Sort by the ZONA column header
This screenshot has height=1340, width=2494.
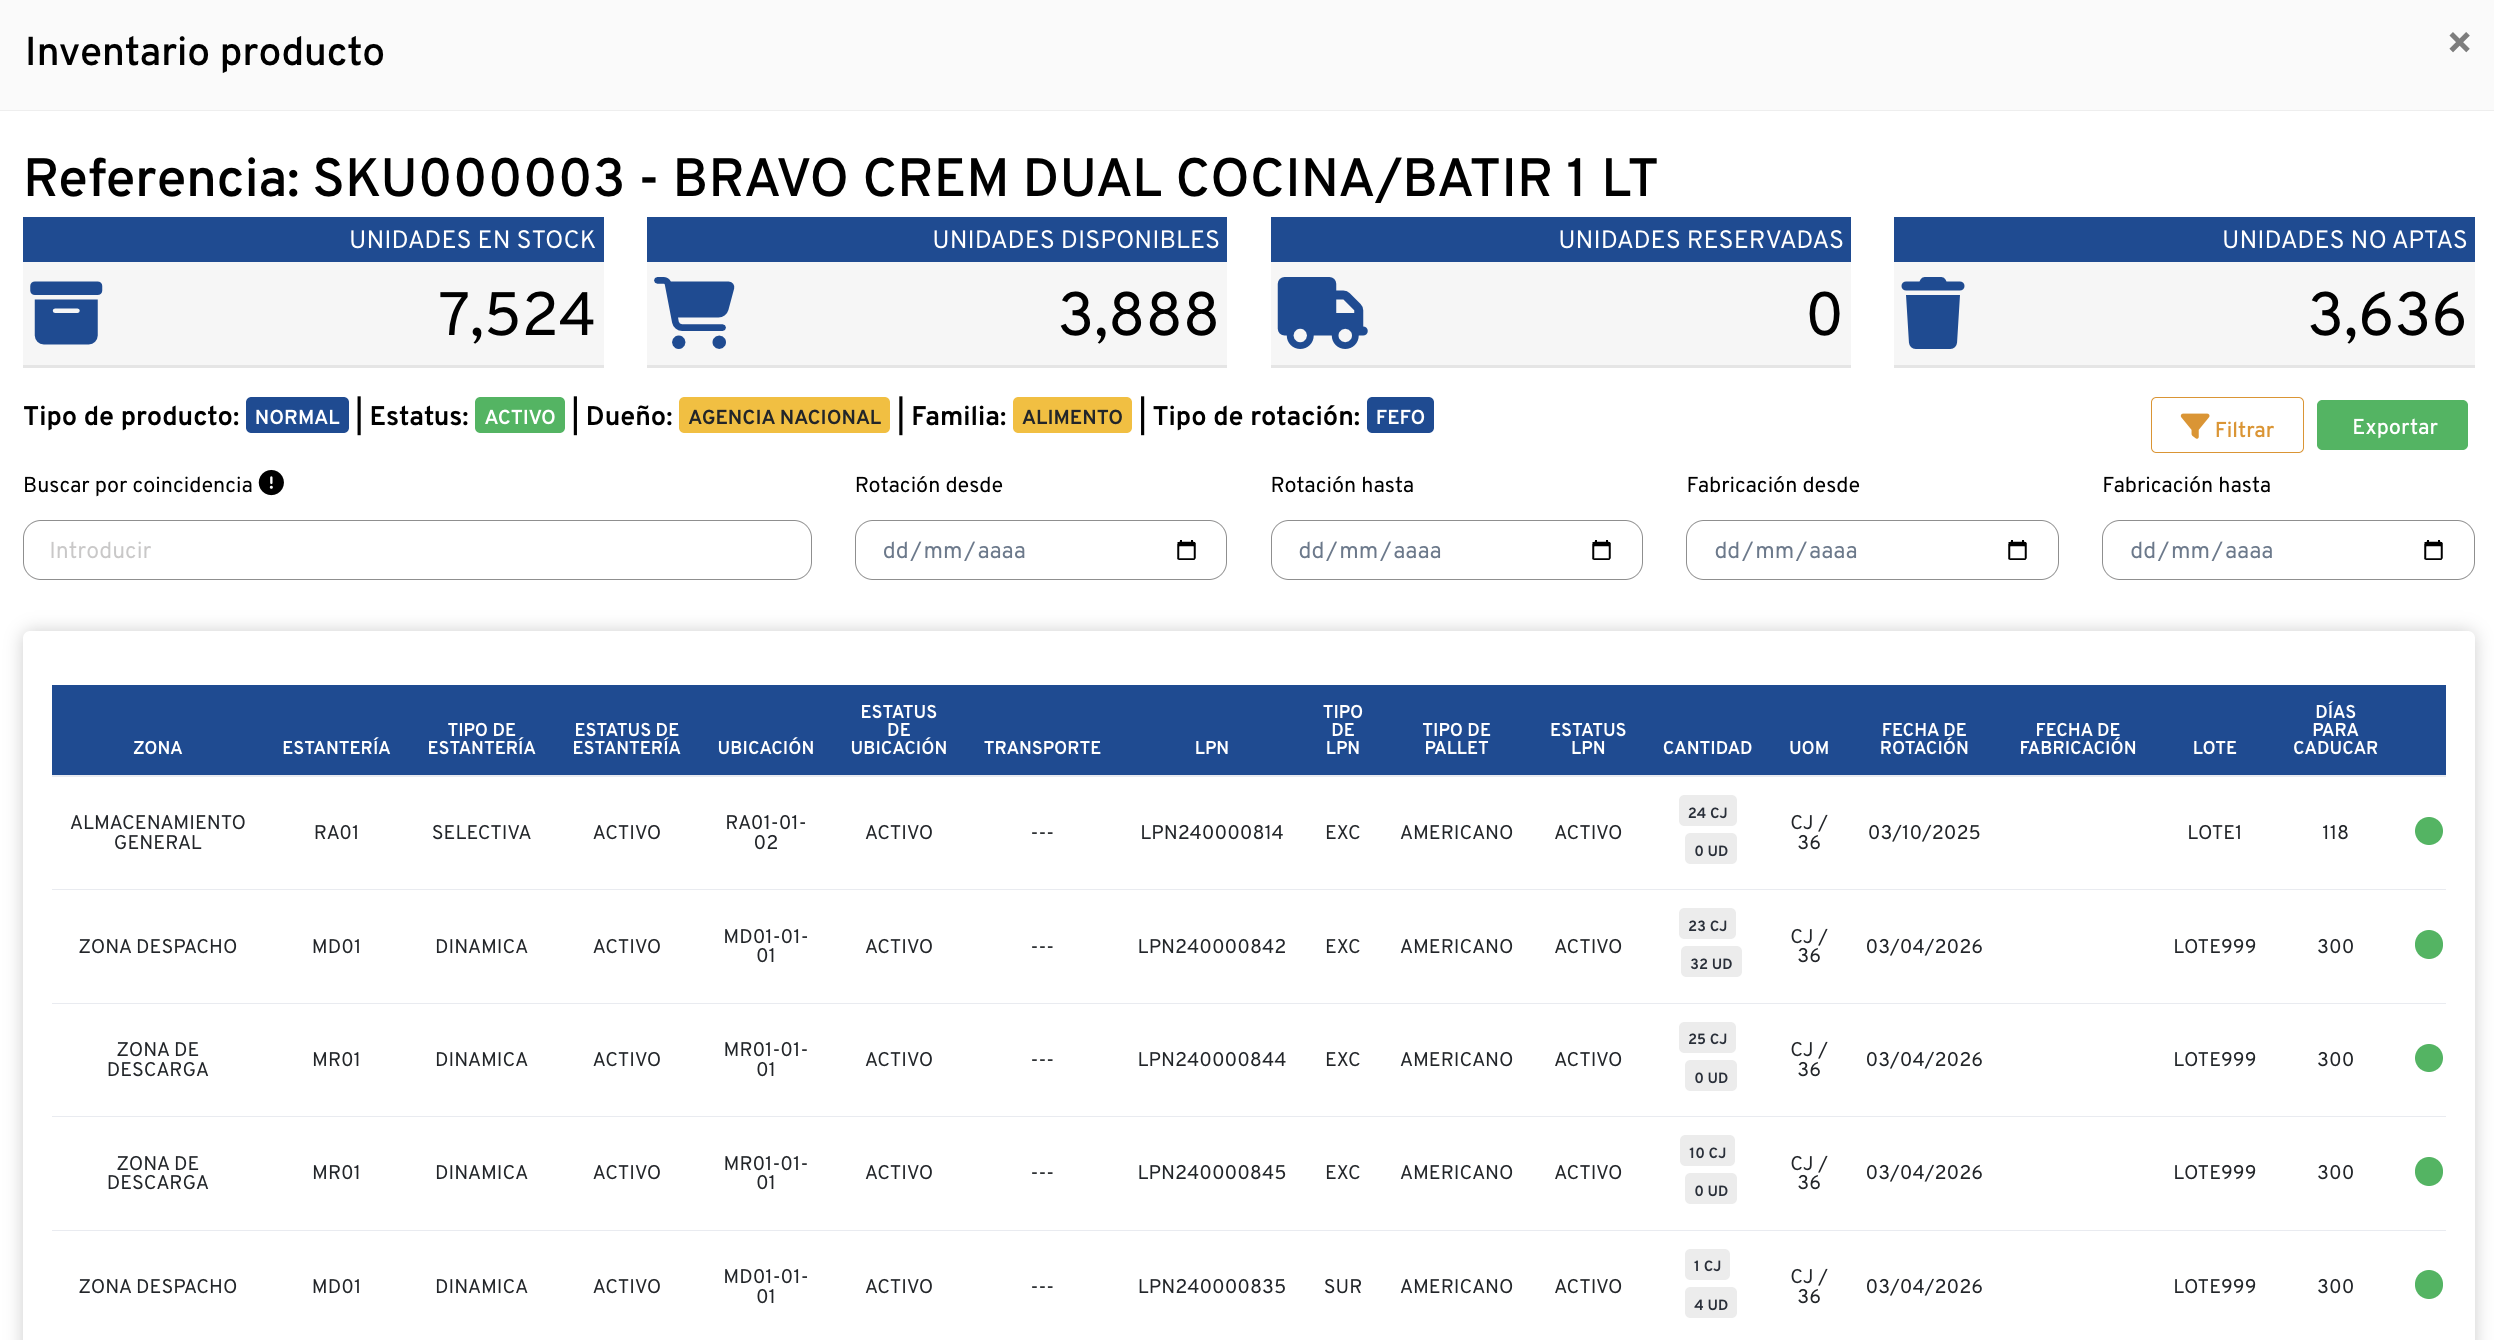(x=157, y=747)
